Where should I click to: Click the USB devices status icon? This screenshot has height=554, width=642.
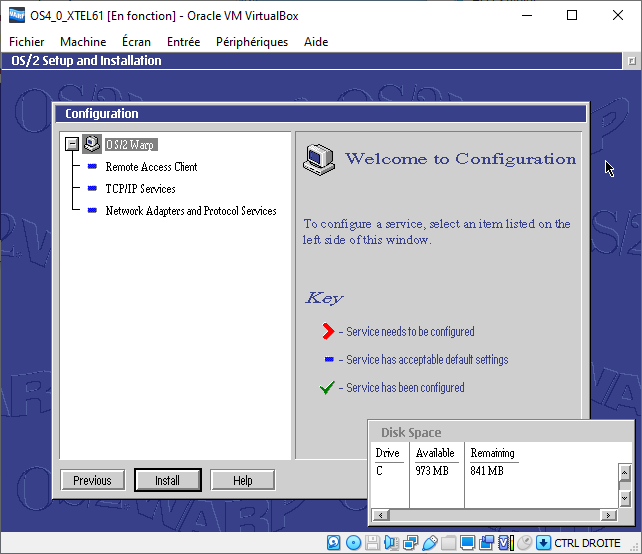pos(429,543)
